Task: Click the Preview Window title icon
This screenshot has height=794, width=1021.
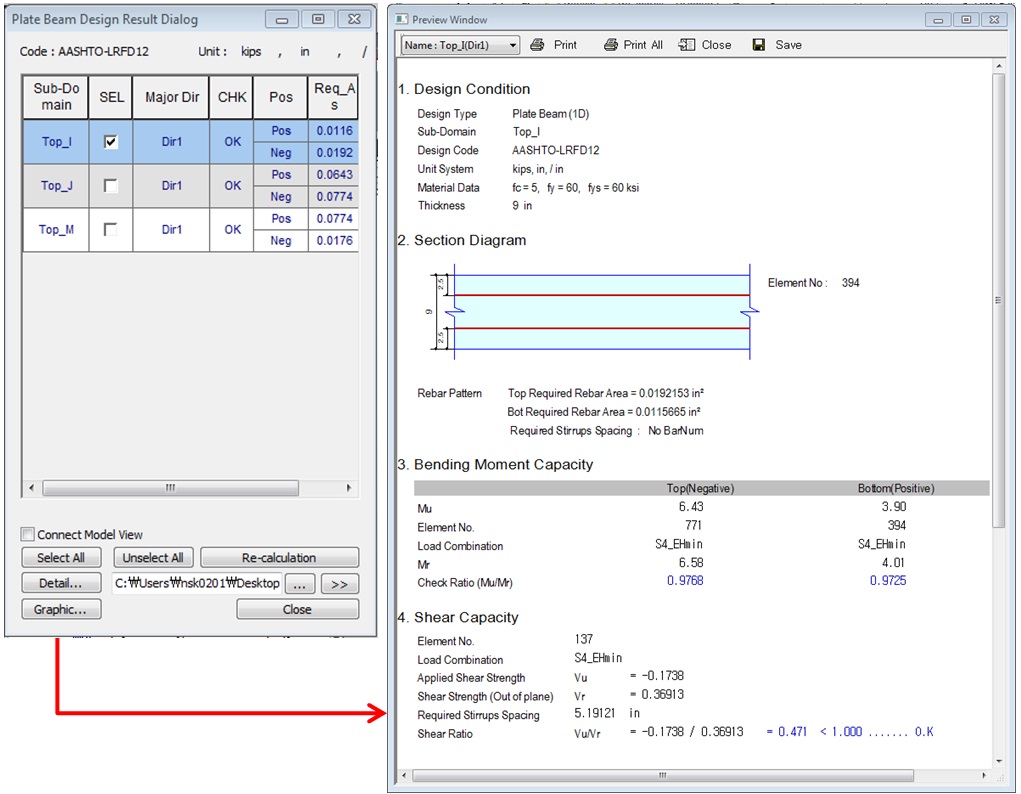Action: [401, 19]
